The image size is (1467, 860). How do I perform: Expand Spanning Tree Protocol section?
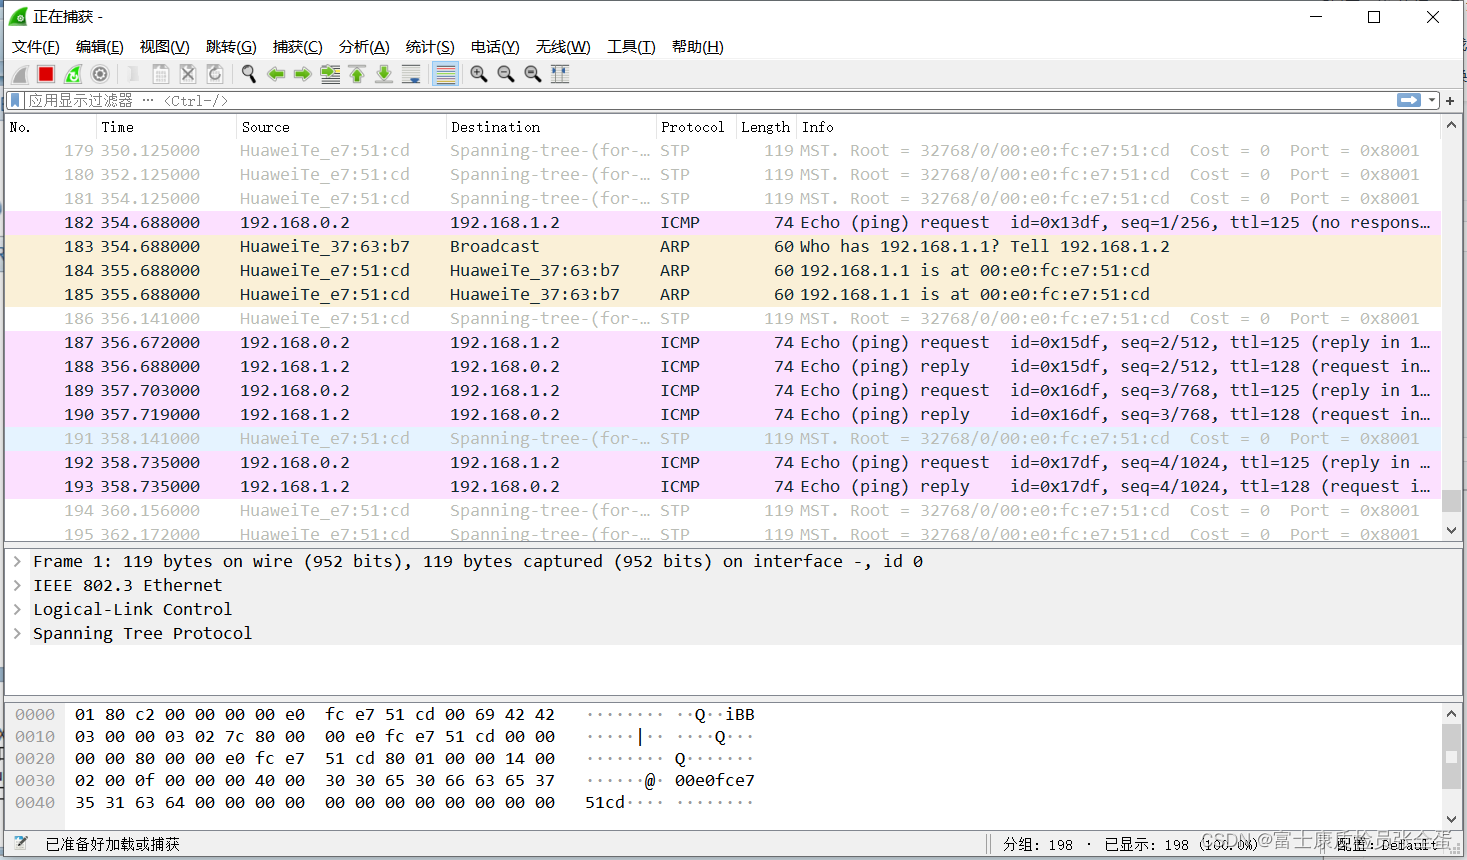pos(17,633)
